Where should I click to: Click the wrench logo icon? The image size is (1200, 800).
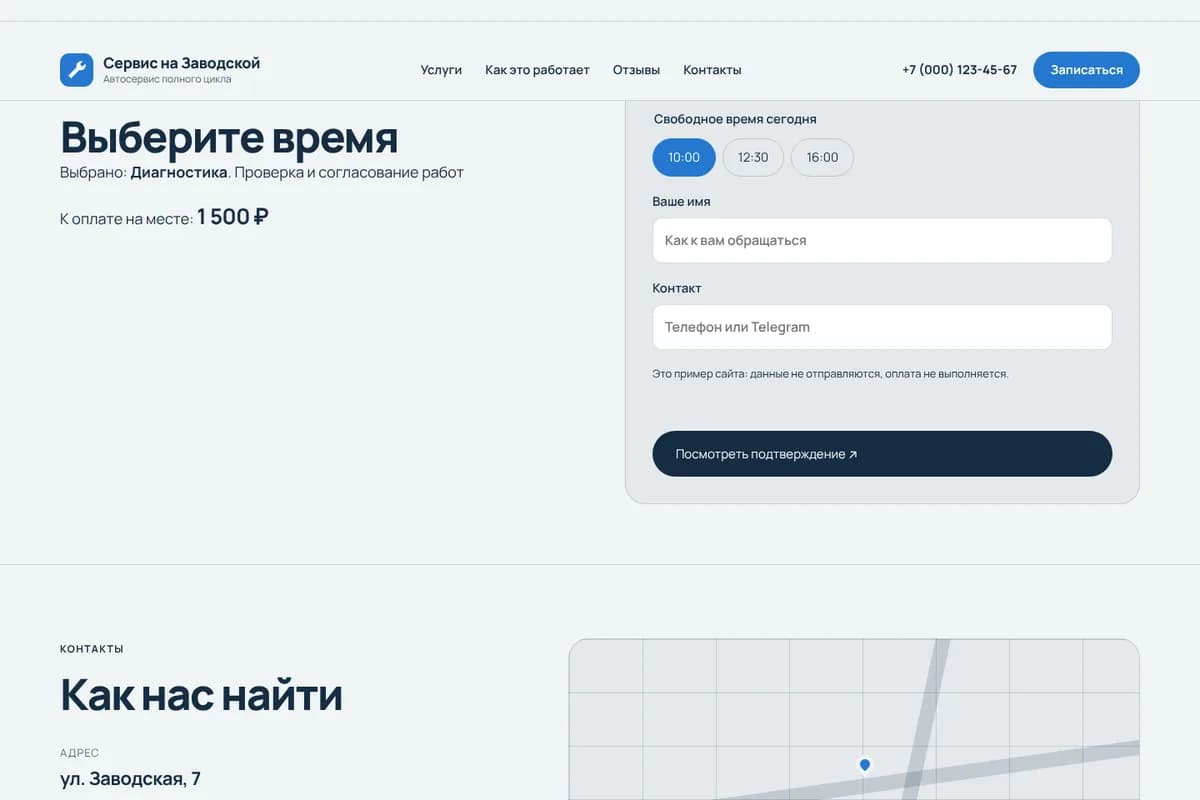click(x=77, y=70)
